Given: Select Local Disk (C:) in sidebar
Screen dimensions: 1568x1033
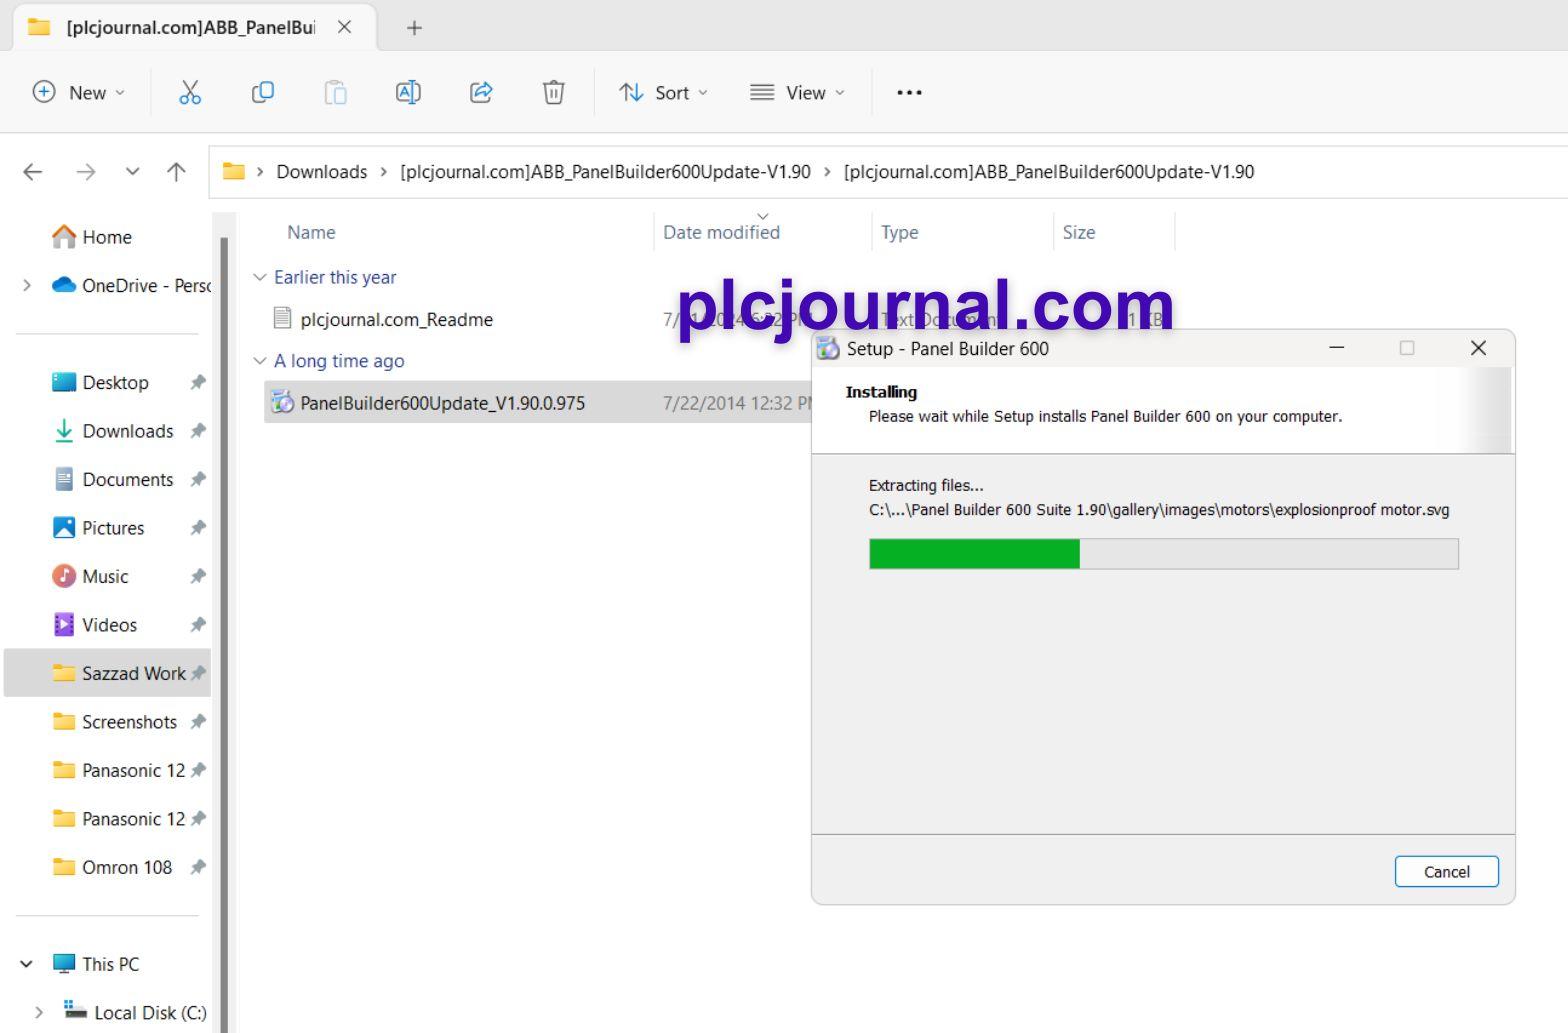Looking at the screenshot, I should pyautogui.click(x=135, y=1012).
